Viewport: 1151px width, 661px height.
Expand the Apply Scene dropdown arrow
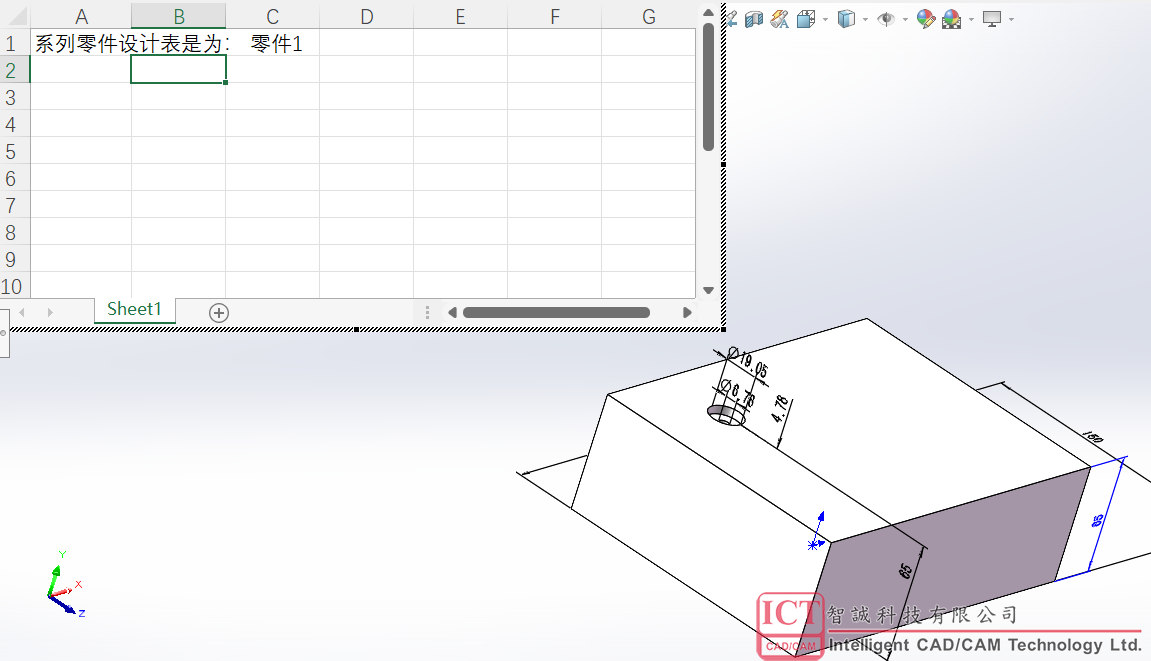coord(971,20)
